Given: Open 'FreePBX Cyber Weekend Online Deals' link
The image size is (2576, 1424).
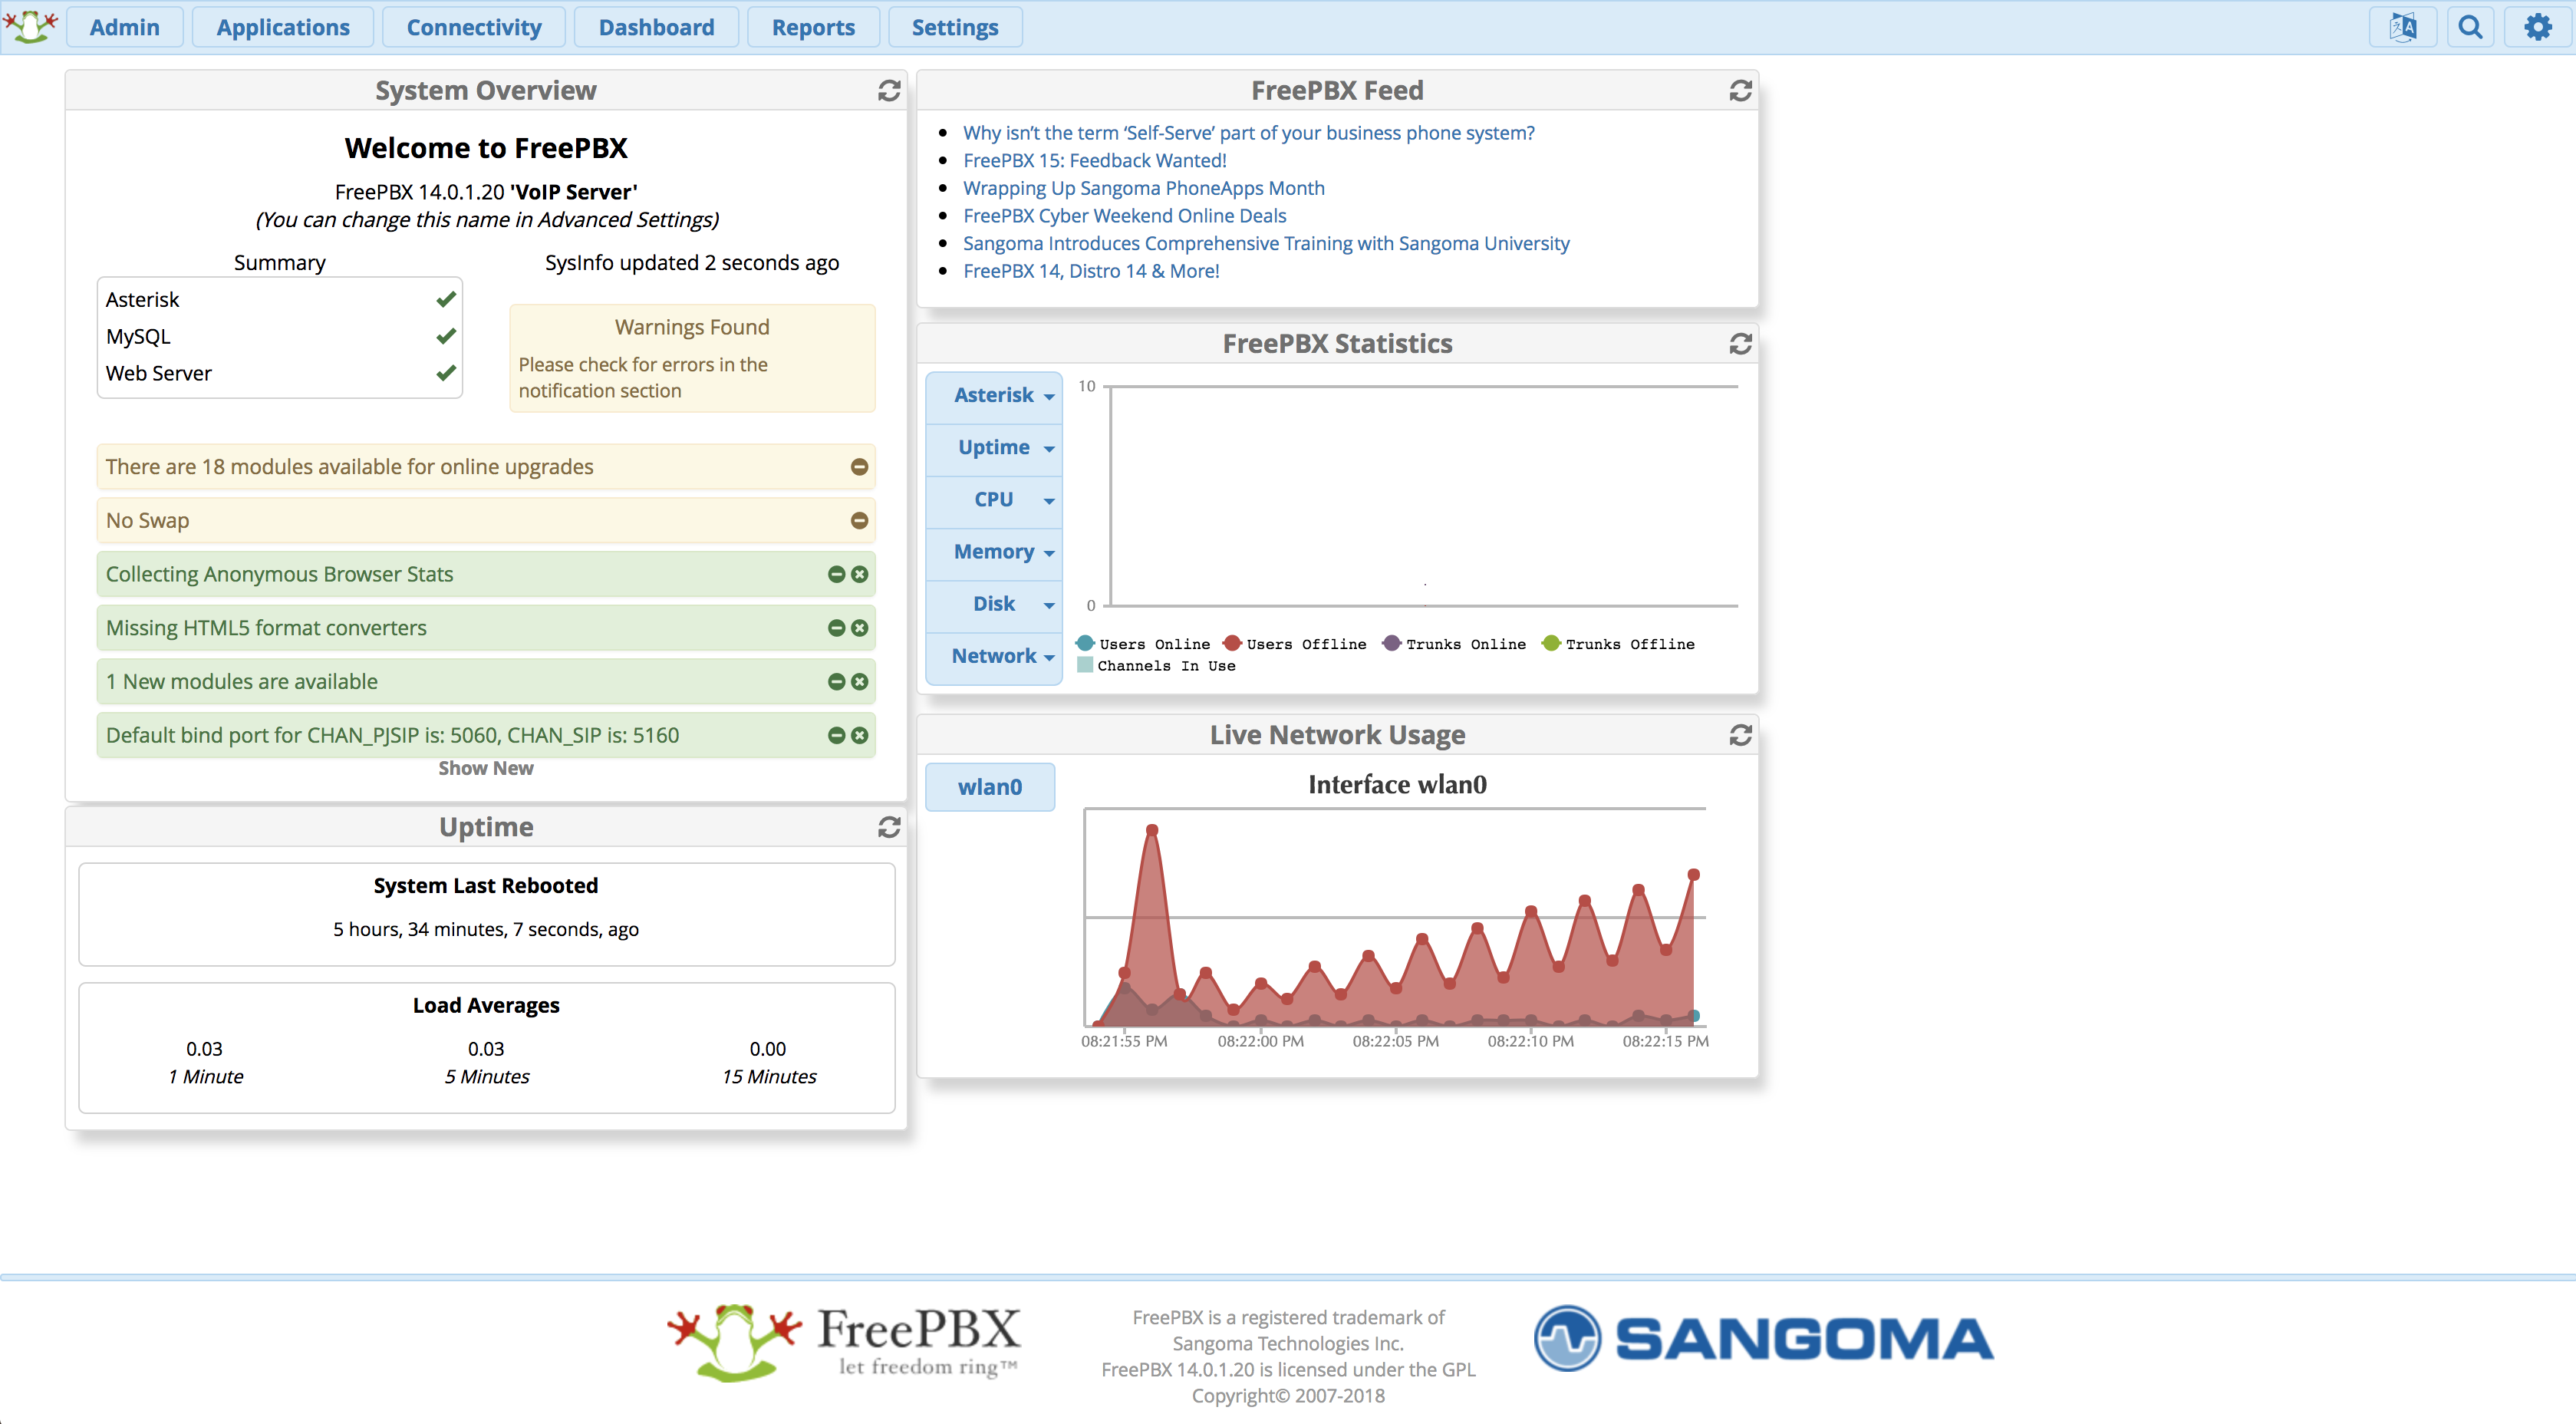Looking at the screenshot, I should 1125,216.
